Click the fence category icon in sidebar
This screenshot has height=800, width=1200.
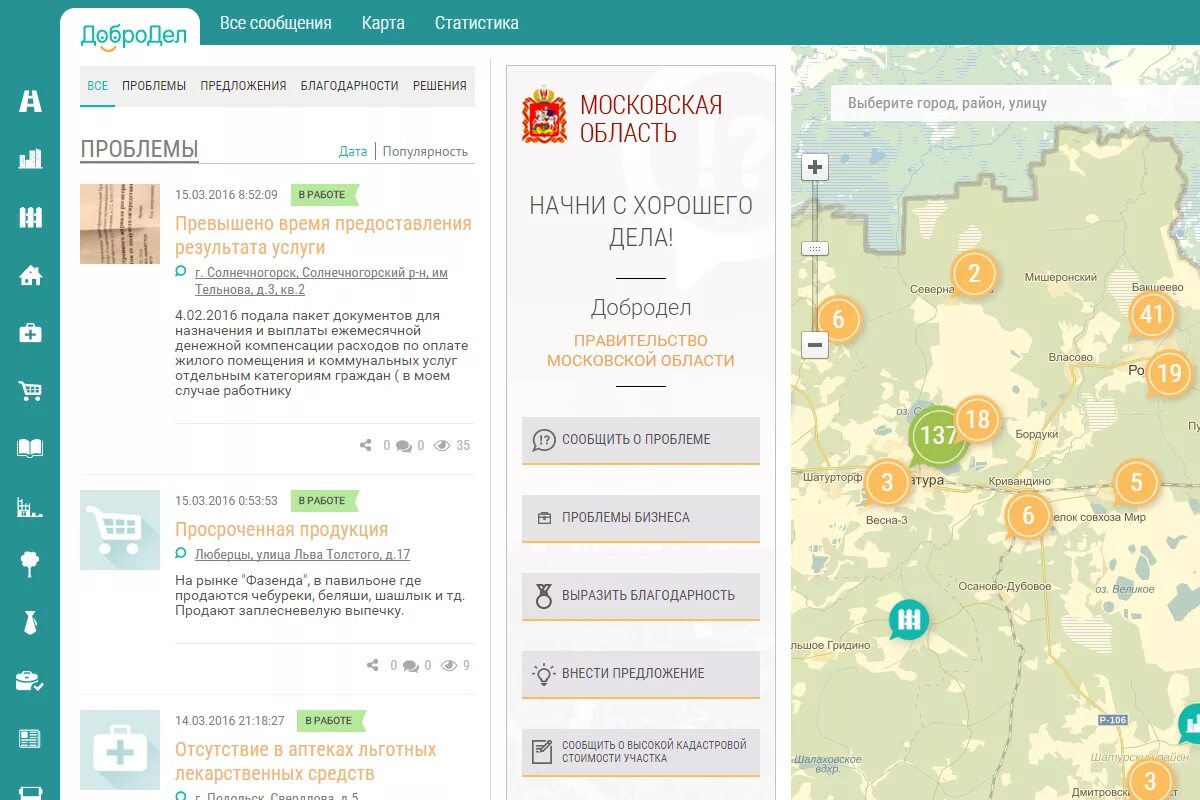[31, 215]
